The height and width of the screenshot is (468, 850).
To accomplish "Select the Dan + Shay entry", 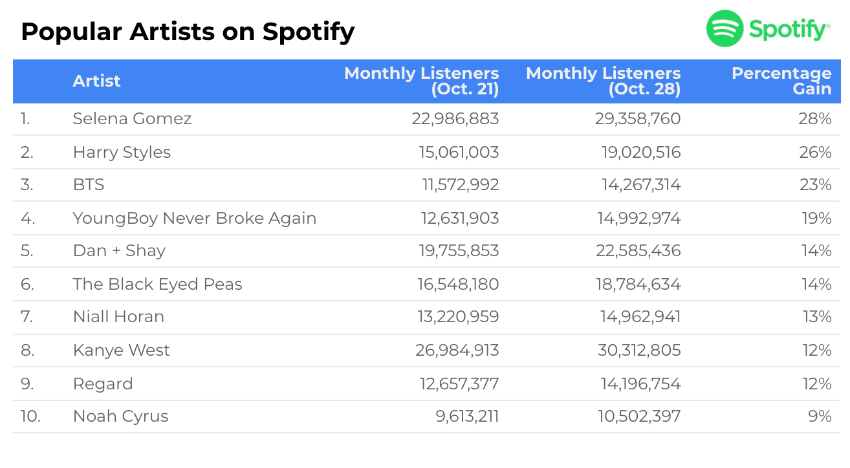I will pyautogui.click(x=119, y=251).
